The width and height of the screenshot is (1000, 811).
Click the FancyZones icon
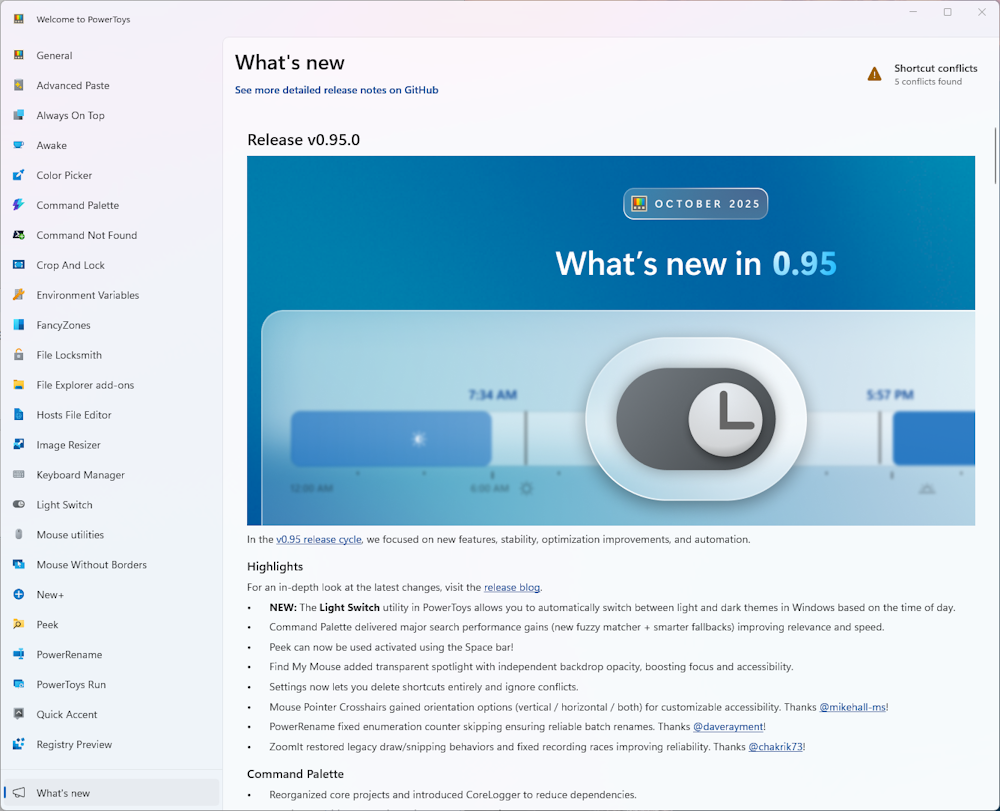(x=18, y=325)
